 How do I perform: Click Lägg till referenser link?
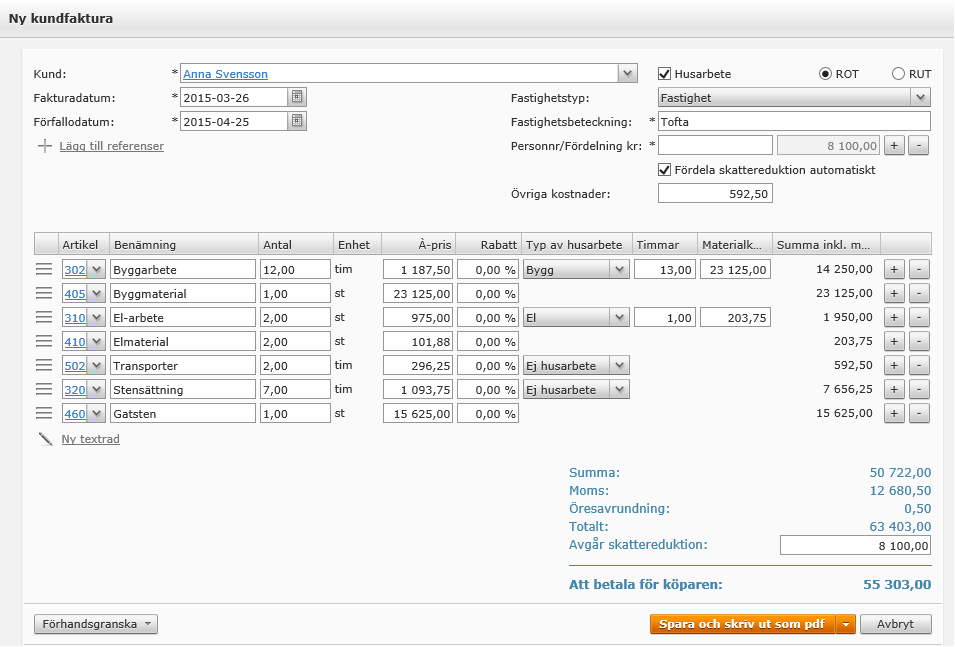click(x=112, y=146)
